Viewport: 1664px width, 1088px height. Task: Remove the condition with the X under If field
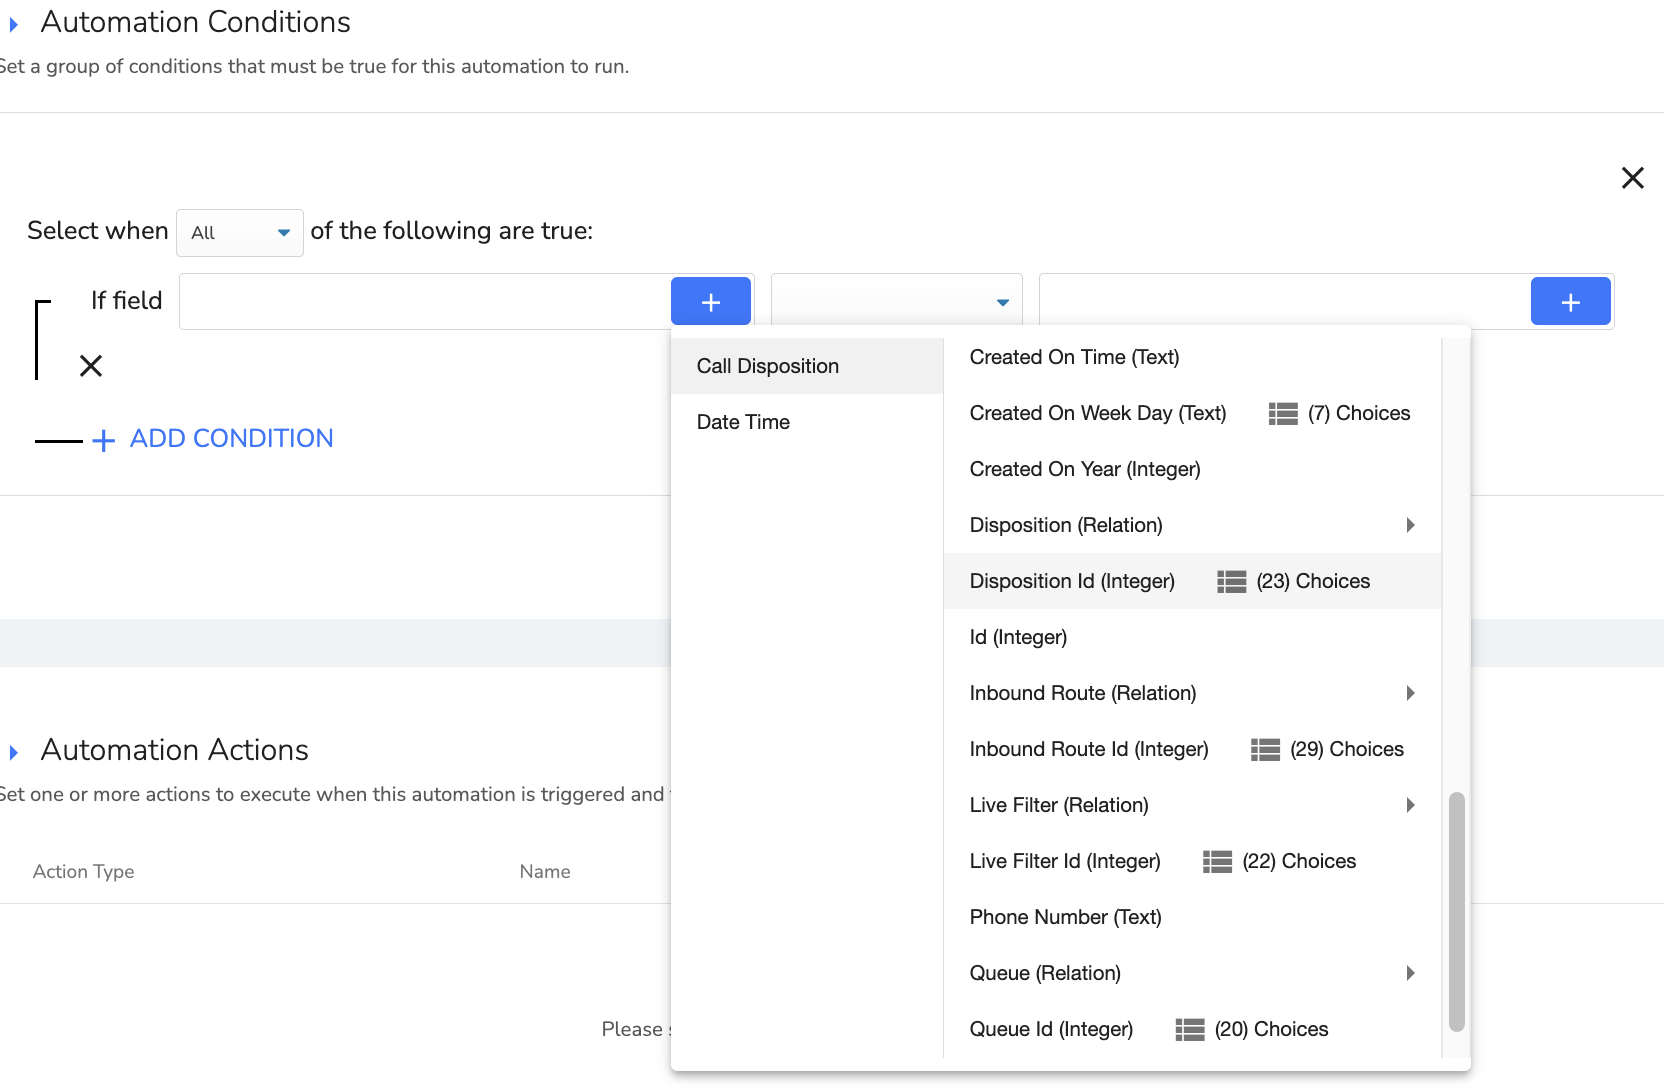click(91, 366)
